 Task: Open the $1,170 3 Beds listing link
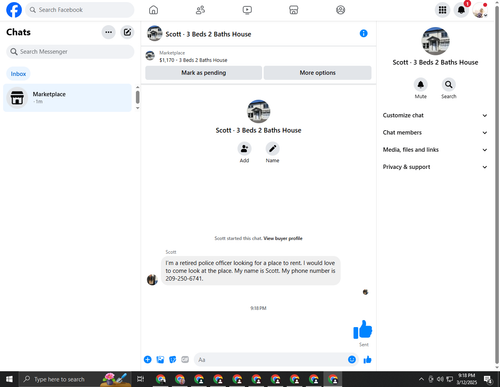point(193,60)
